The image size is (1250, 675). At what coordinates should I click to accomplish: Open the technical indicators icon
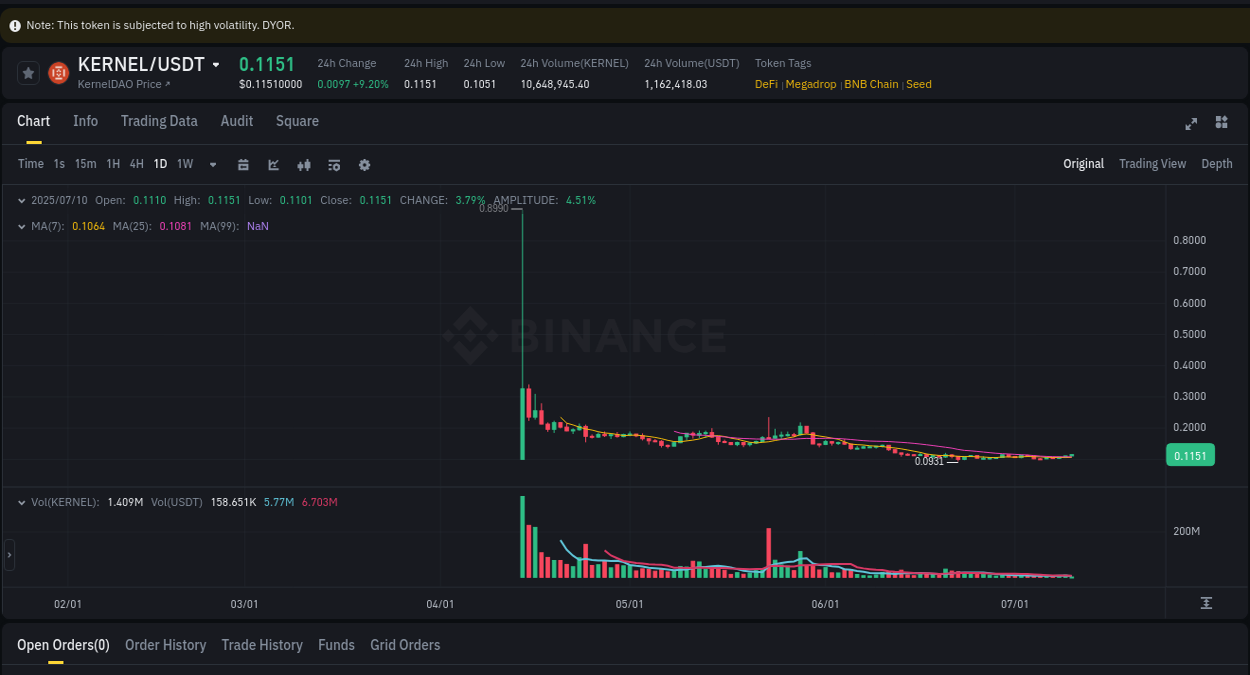(x=304, y=164)
